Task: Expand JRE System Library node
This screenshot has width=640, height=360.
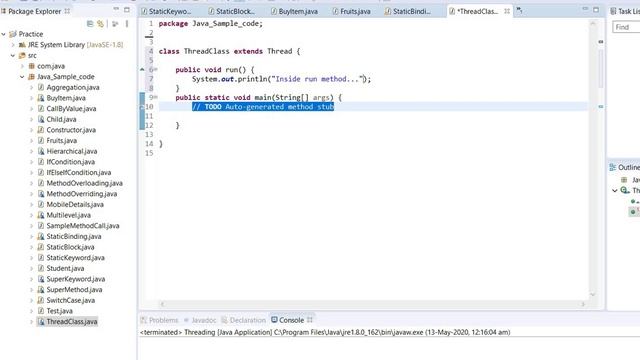Action: click(13, 44)
